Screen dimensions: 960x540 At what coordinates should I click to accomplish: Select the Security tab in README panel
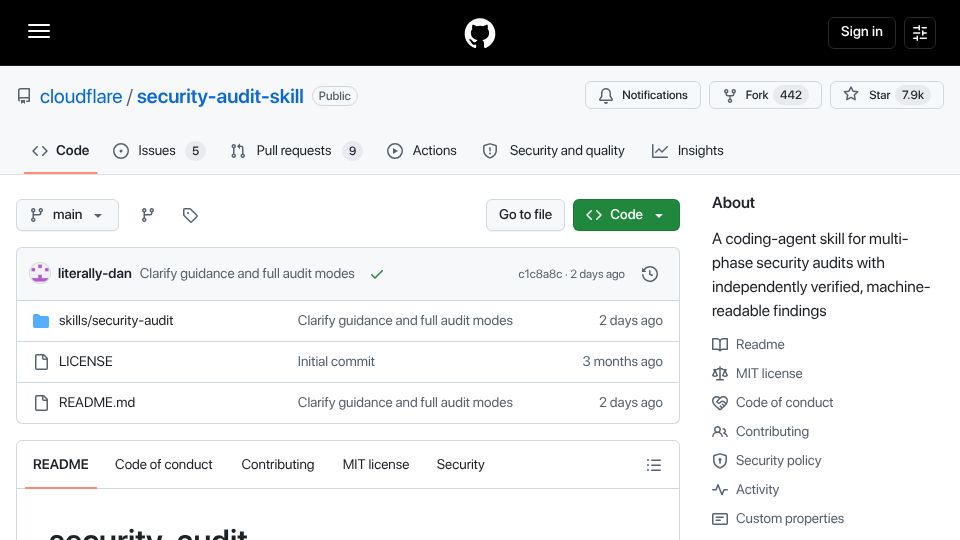[x=460, y=465]
